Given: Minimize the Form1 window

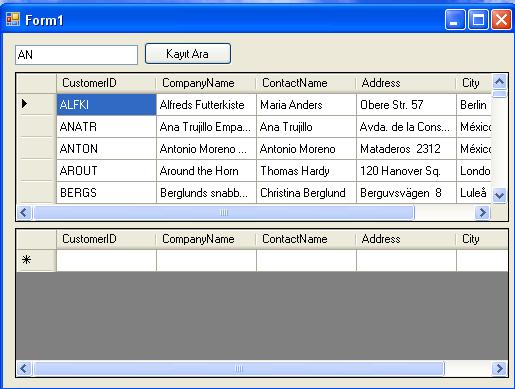Looking at the screenshot, I should 455,20.
